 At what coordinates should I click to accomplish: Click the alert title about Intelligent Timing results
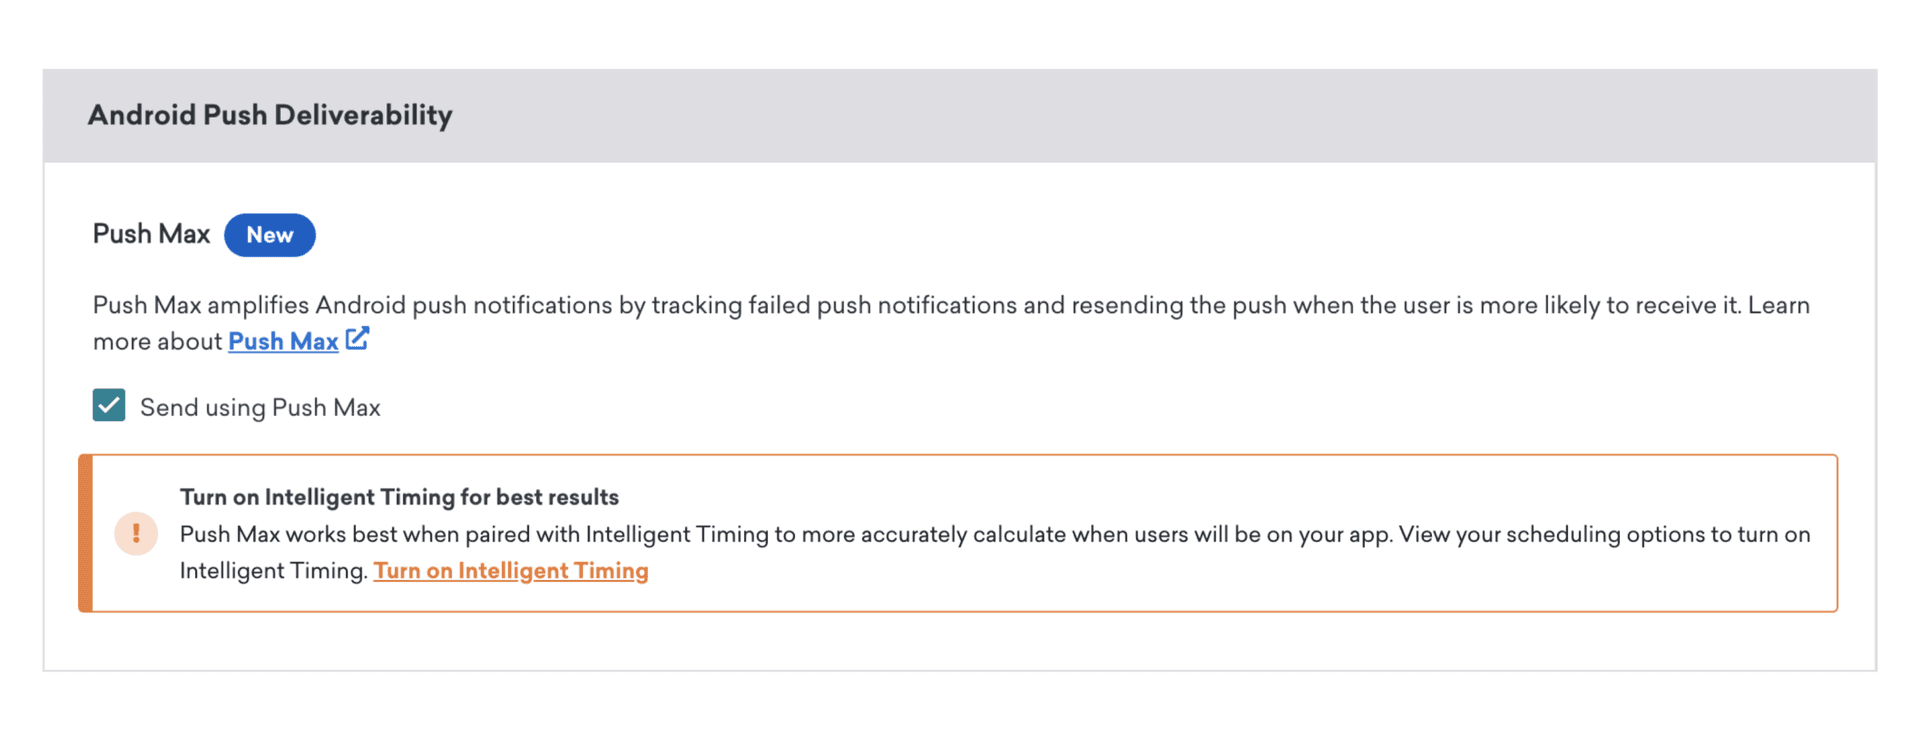[399, 497]
